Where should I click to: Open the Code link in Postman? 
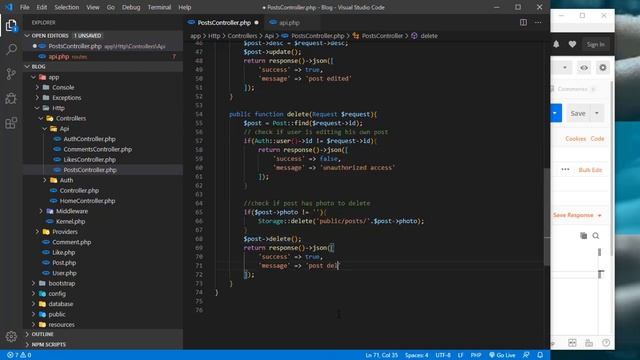[x=597, y=139]
